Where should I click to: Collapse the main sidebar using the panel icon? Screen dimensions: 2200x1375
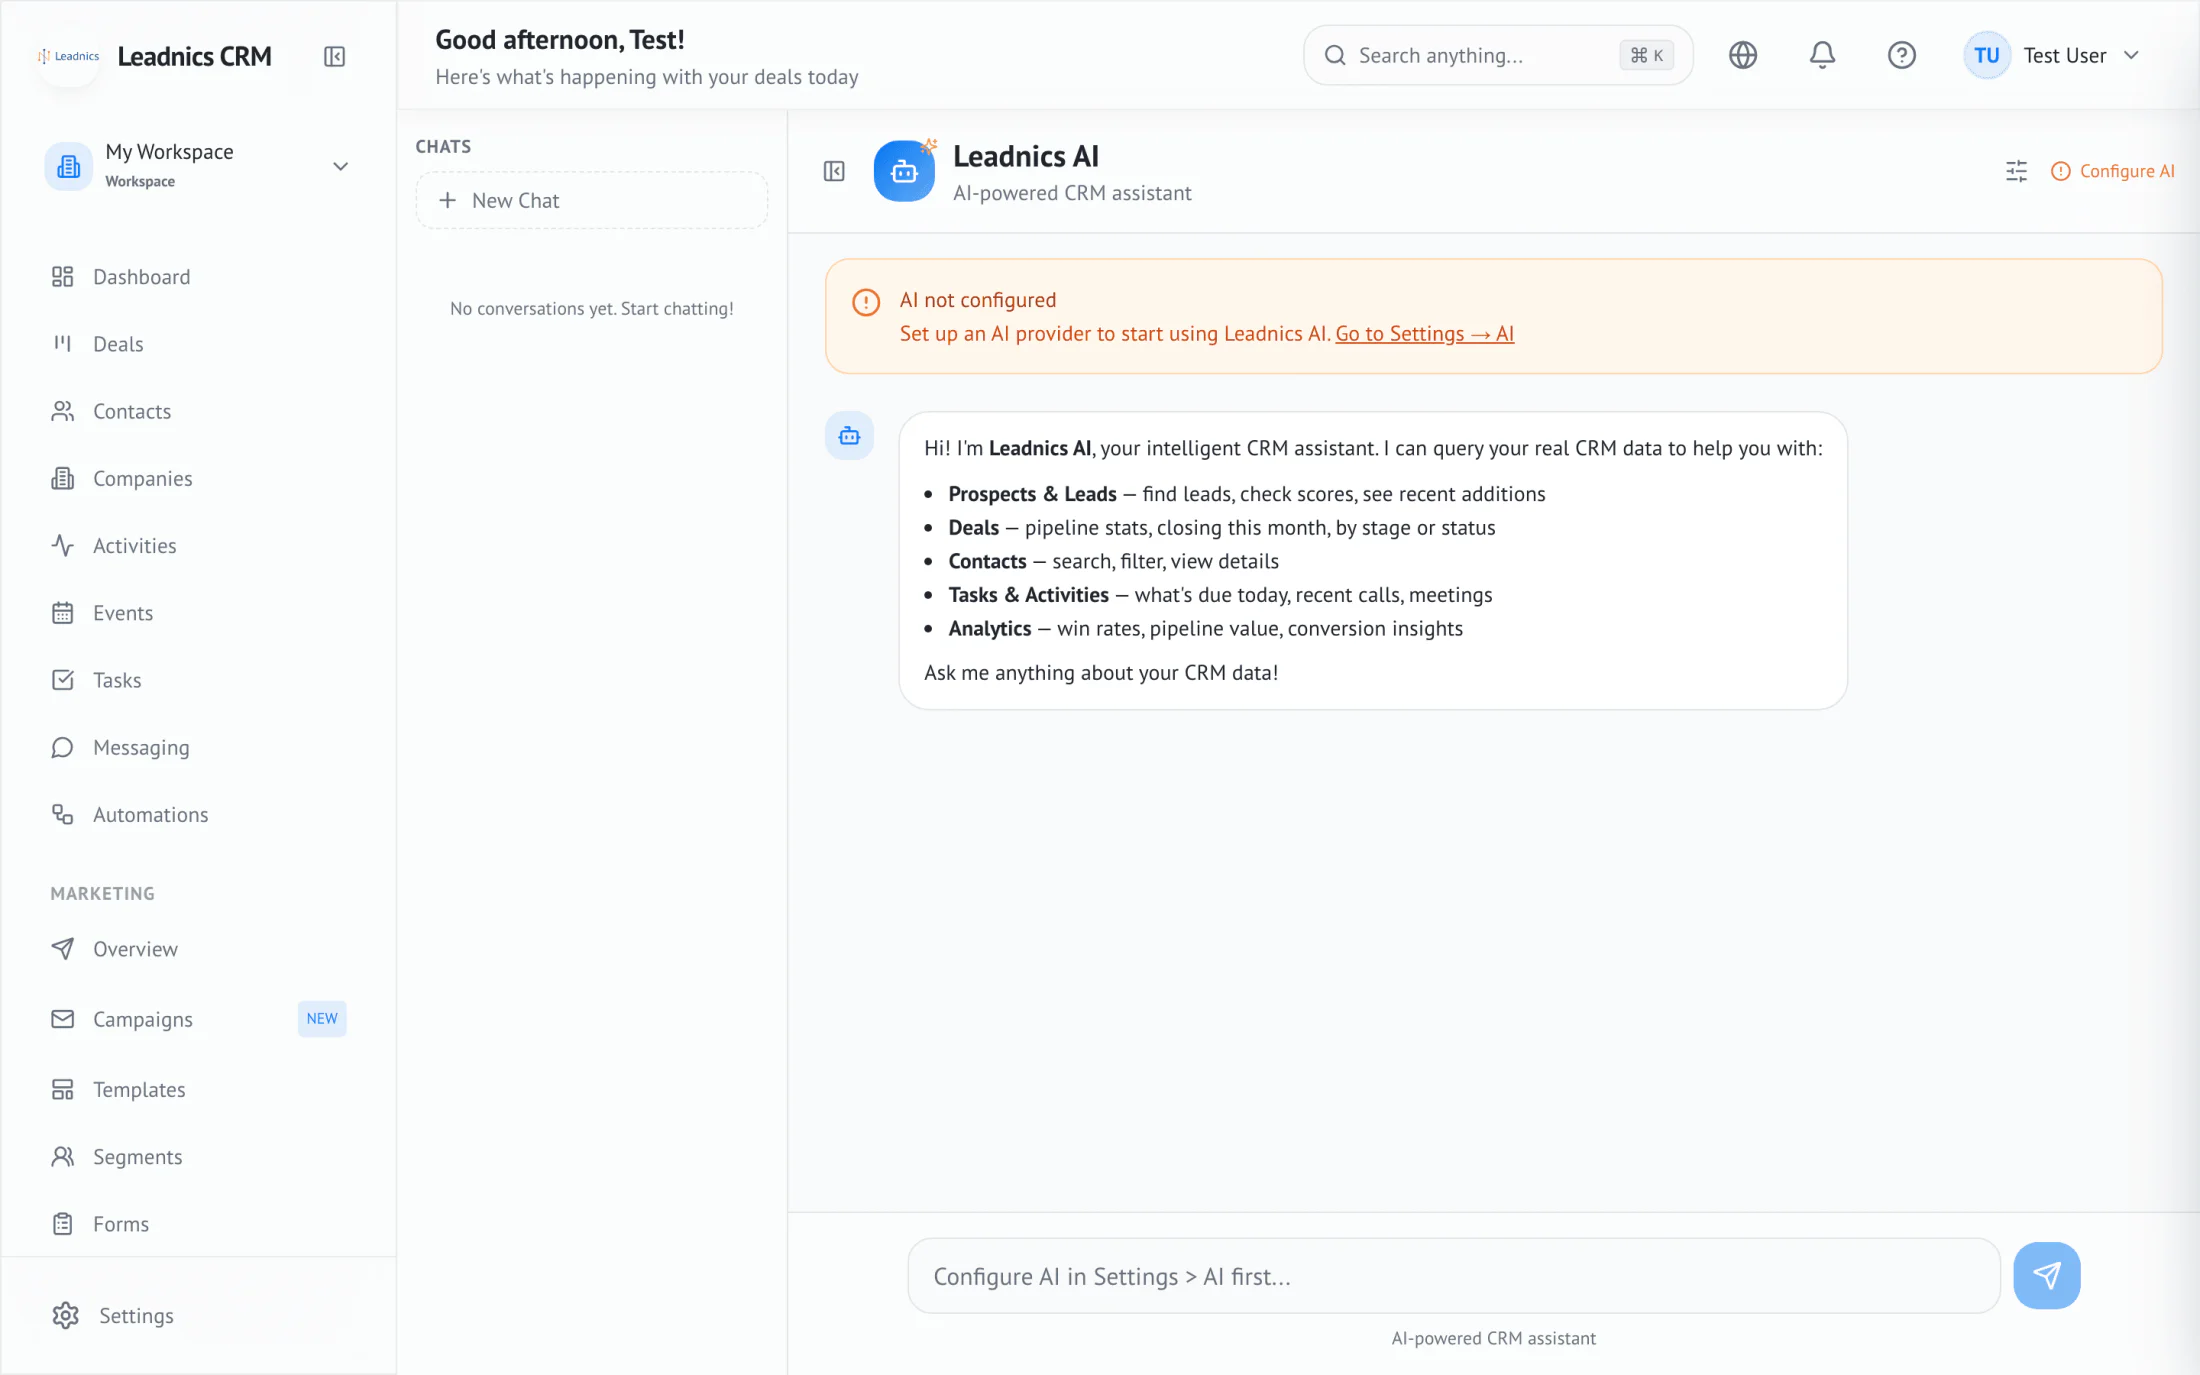coord(334,56)
